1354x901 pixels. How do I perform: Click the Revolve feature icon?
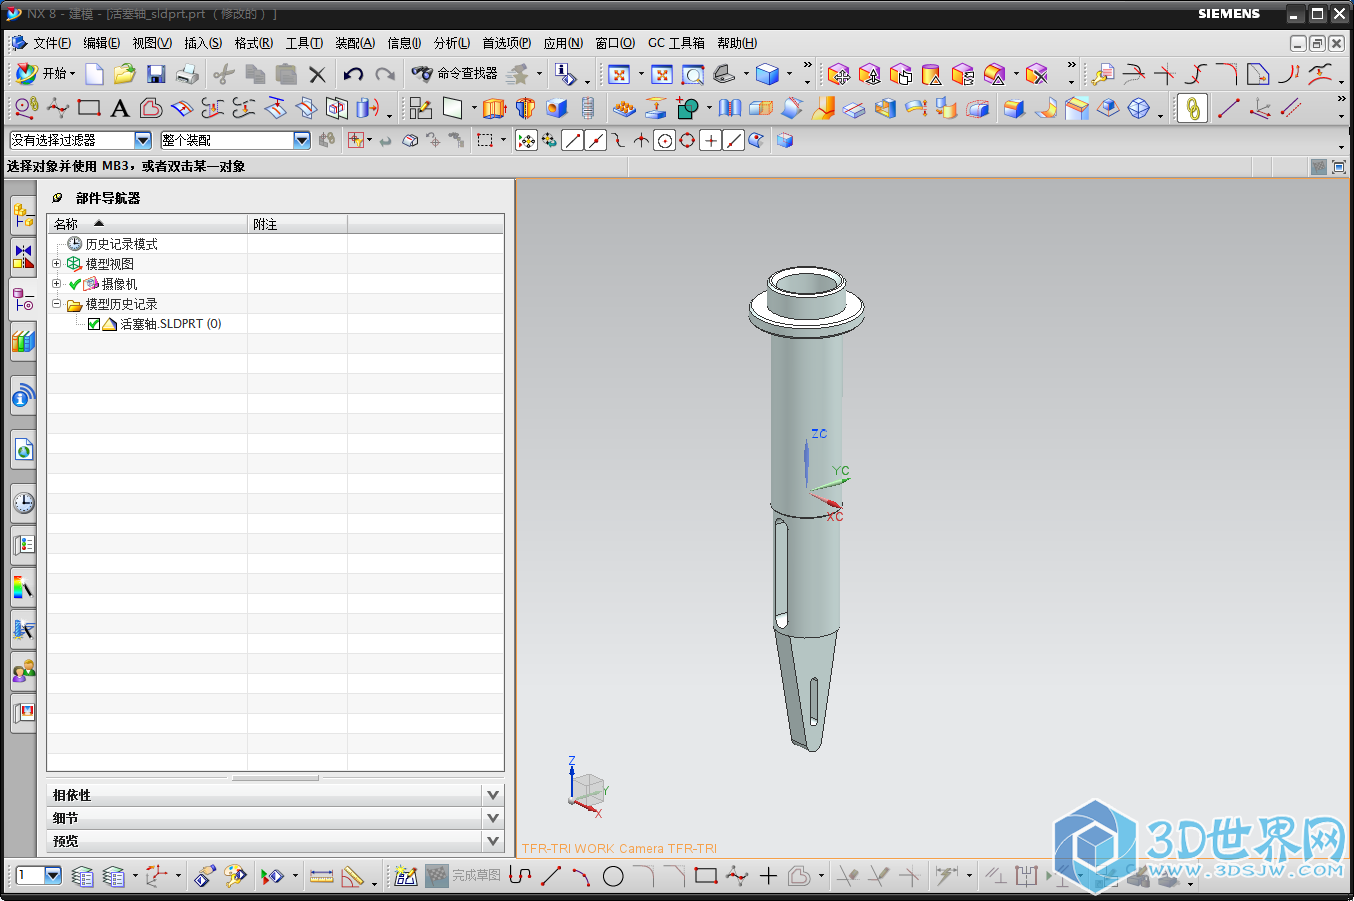tap(526, 108)
